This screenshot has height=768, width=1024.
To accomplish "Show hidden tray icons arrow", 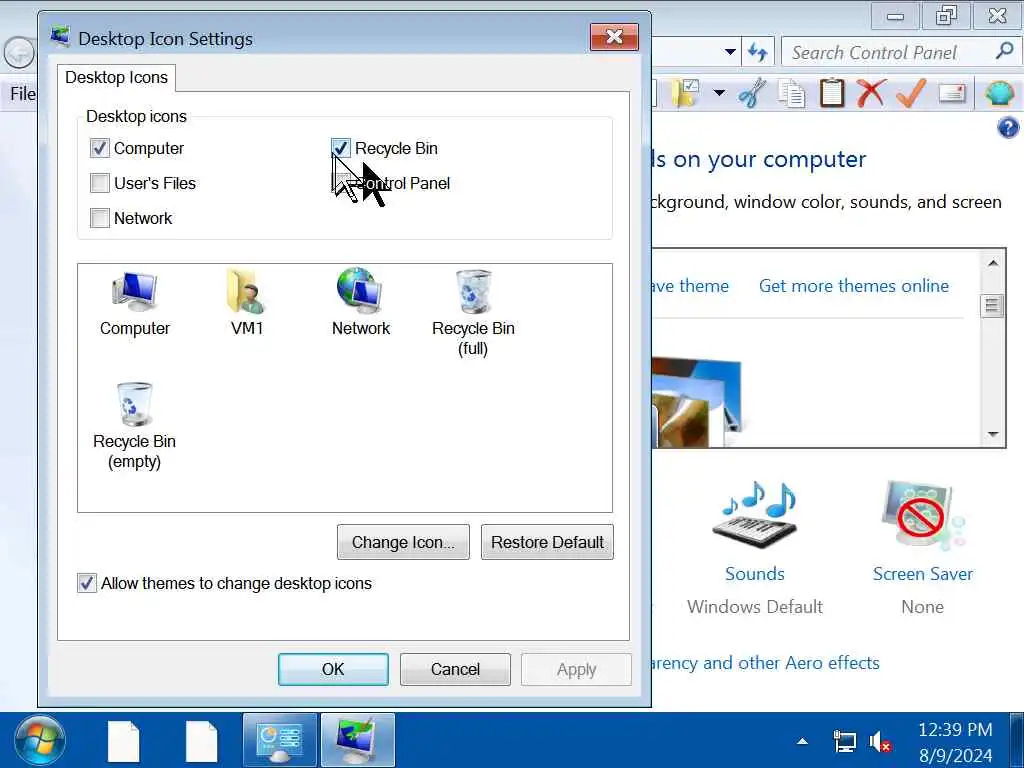I will (803, 741).
